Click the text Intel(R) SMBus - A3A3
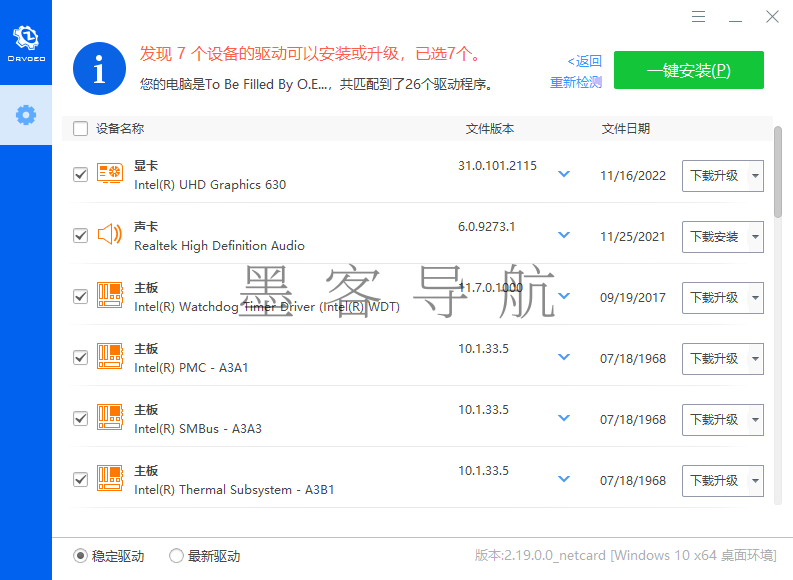This screenshot has width=793, height=580. coord(198,429)
